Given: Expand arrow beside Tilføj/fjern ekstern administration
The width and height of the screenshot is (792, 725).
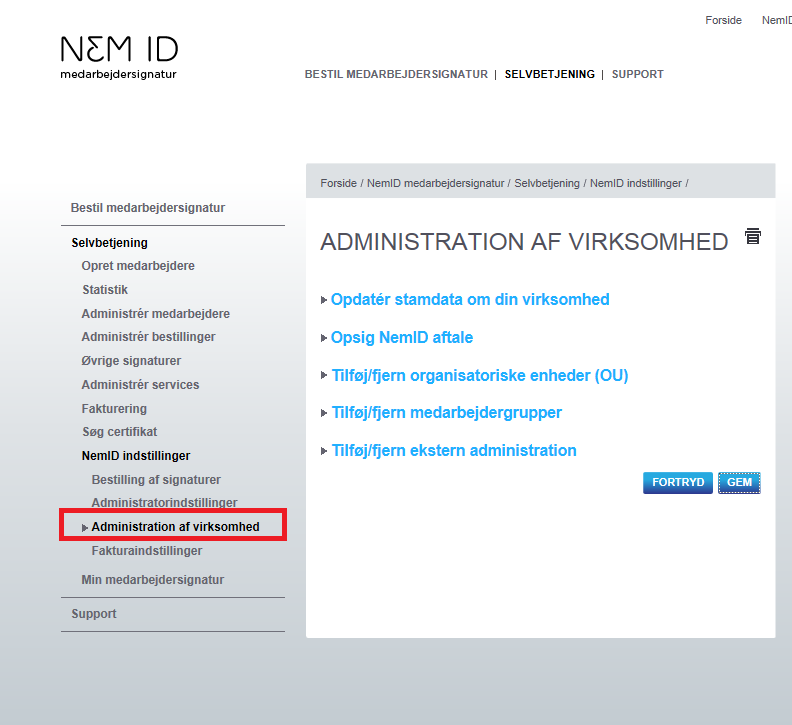Looking at the screenshot, I should click(x=324, y=451).
